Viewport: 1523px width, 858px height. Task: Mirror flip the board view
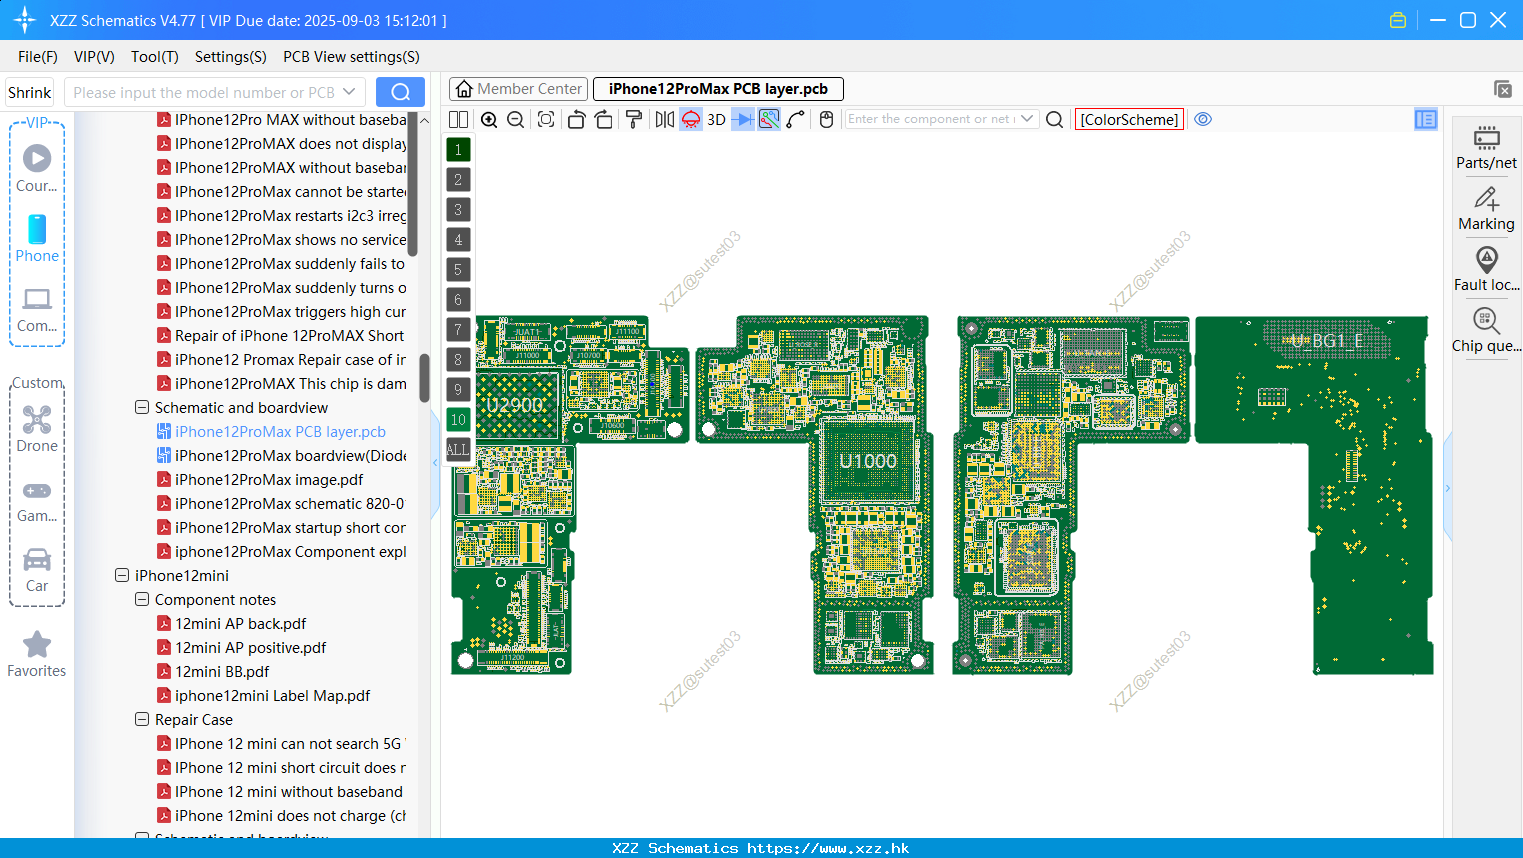(x=664, y=119)
